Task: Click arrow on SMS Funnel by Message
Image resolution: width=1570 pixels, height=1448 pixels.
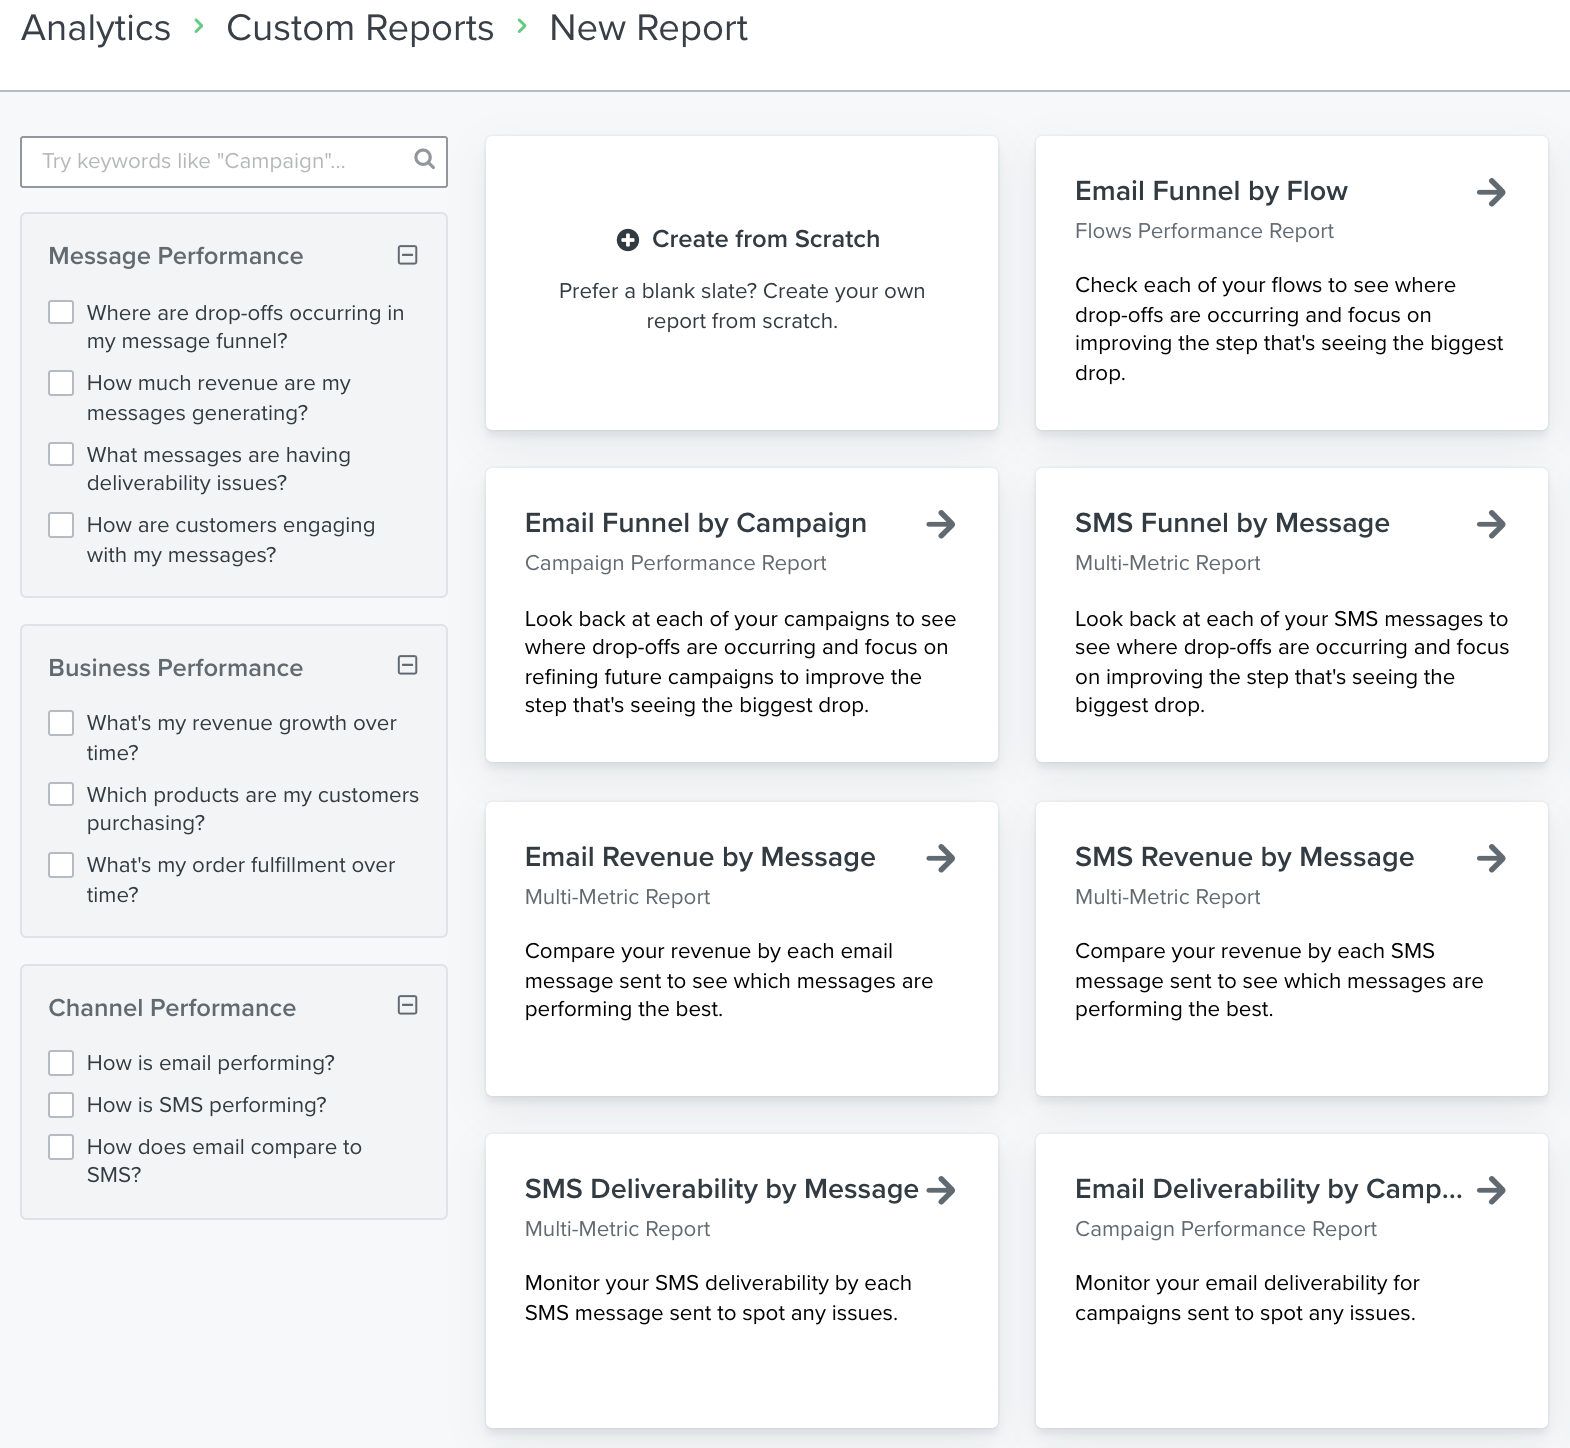Action: tap(1490, 524)
